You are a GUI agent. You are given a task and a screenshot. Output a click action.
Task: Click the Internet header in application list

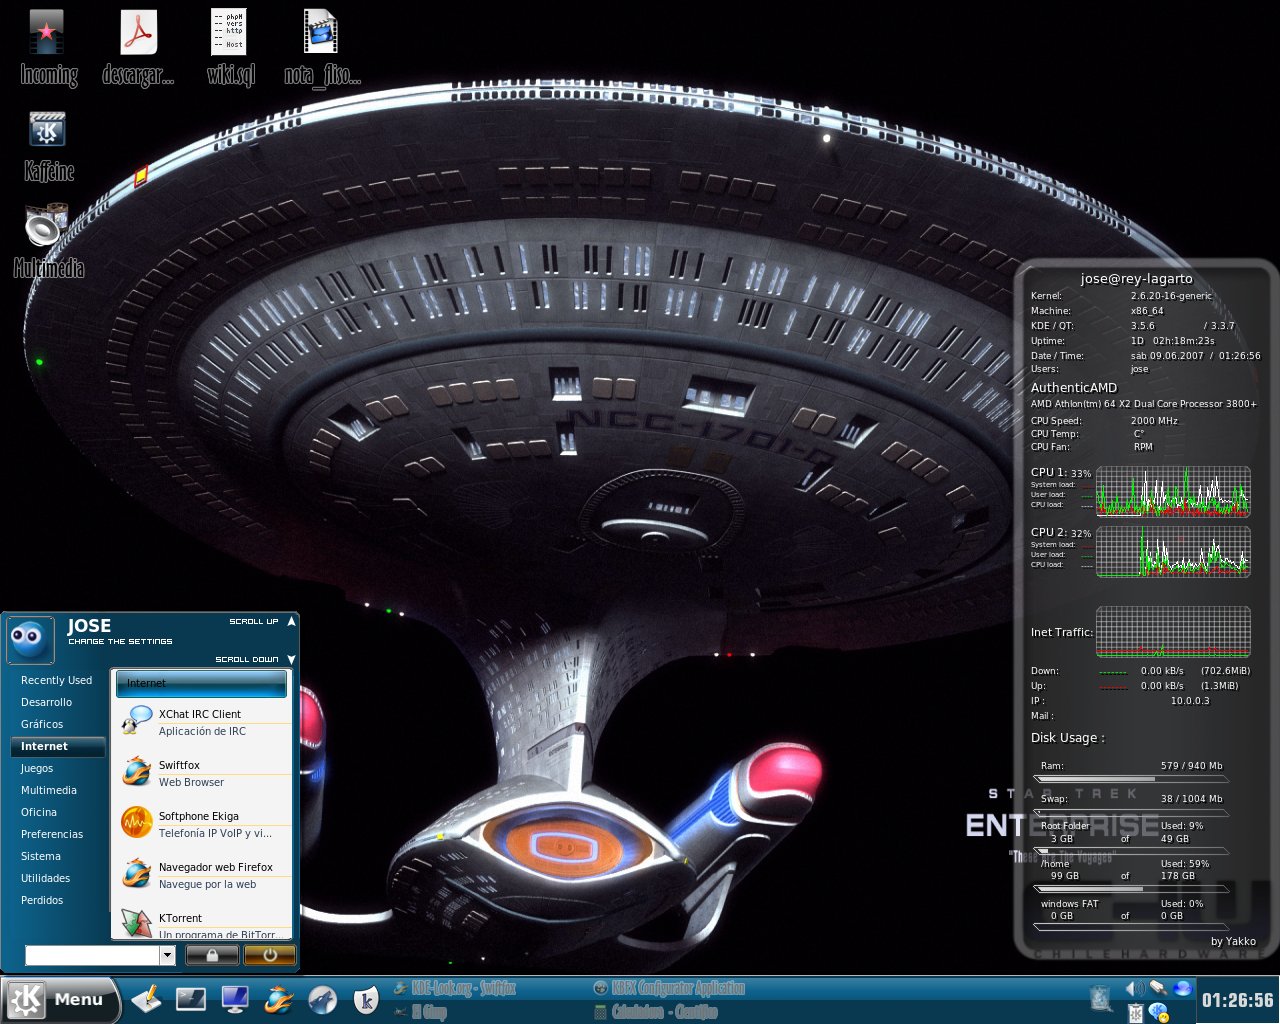(201, 683)
